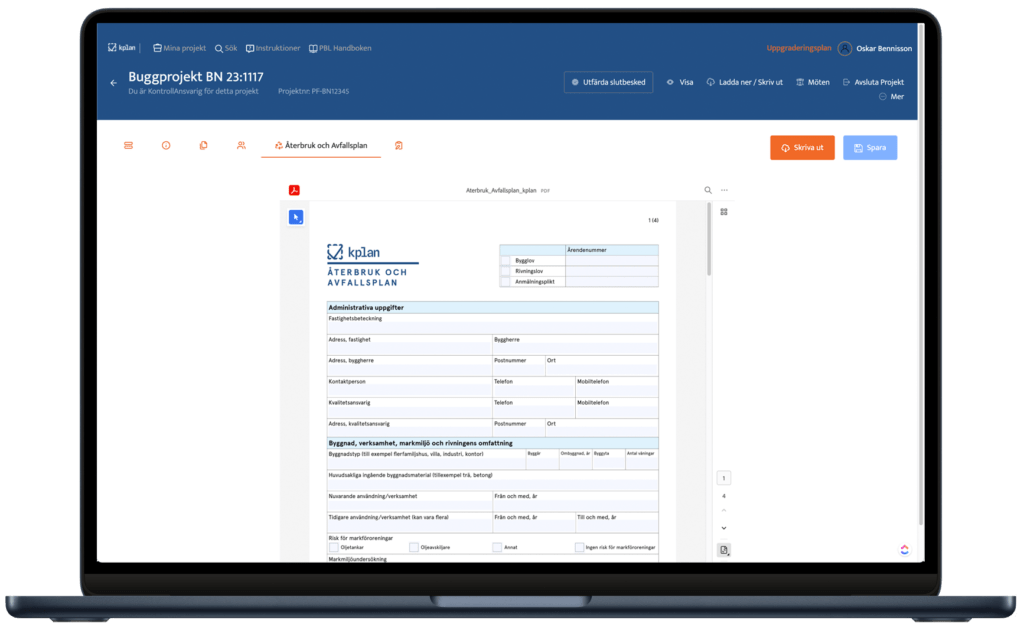This screenshot has width=1024, height=630.
Task: Click the Adobe PDF logo icon
Action: pyautogui.click(x=295, y=190)
